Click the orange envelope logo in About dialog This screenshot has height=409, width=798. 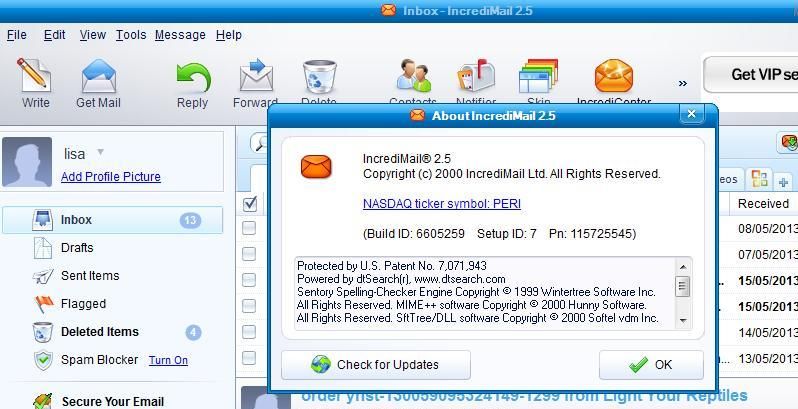point(316,167)
